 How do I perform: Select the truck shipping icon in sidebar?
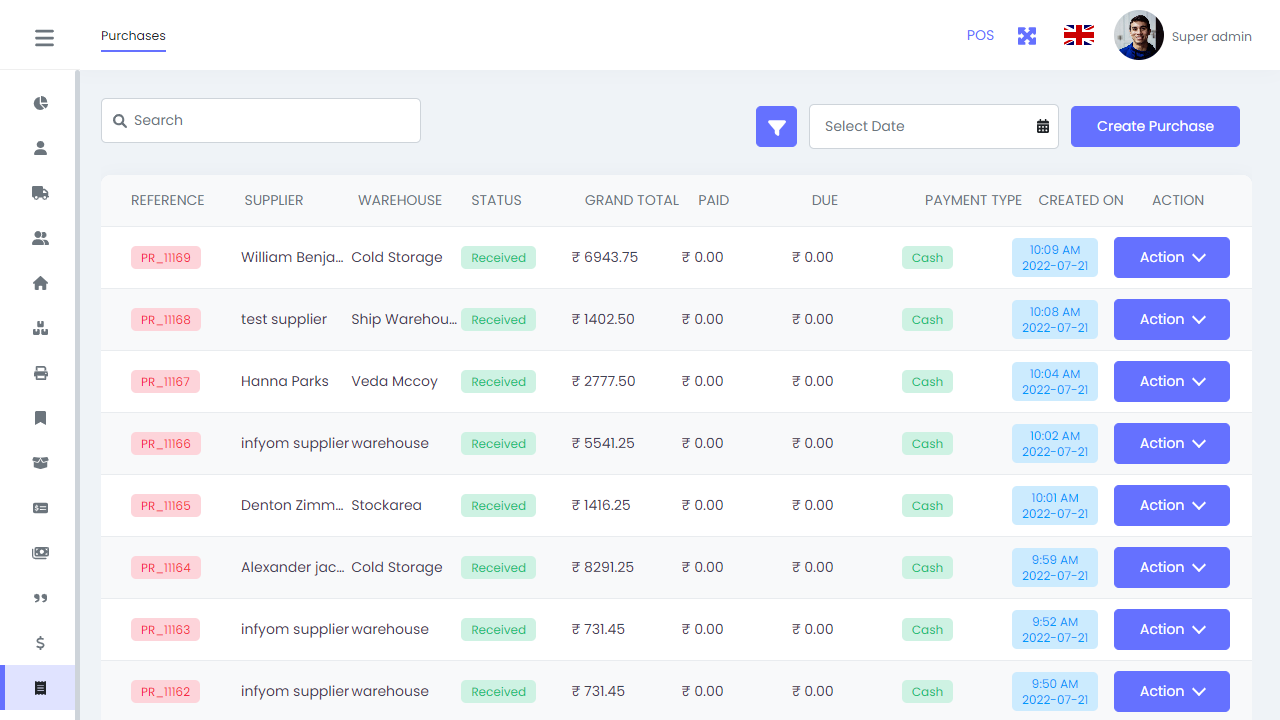40,192
